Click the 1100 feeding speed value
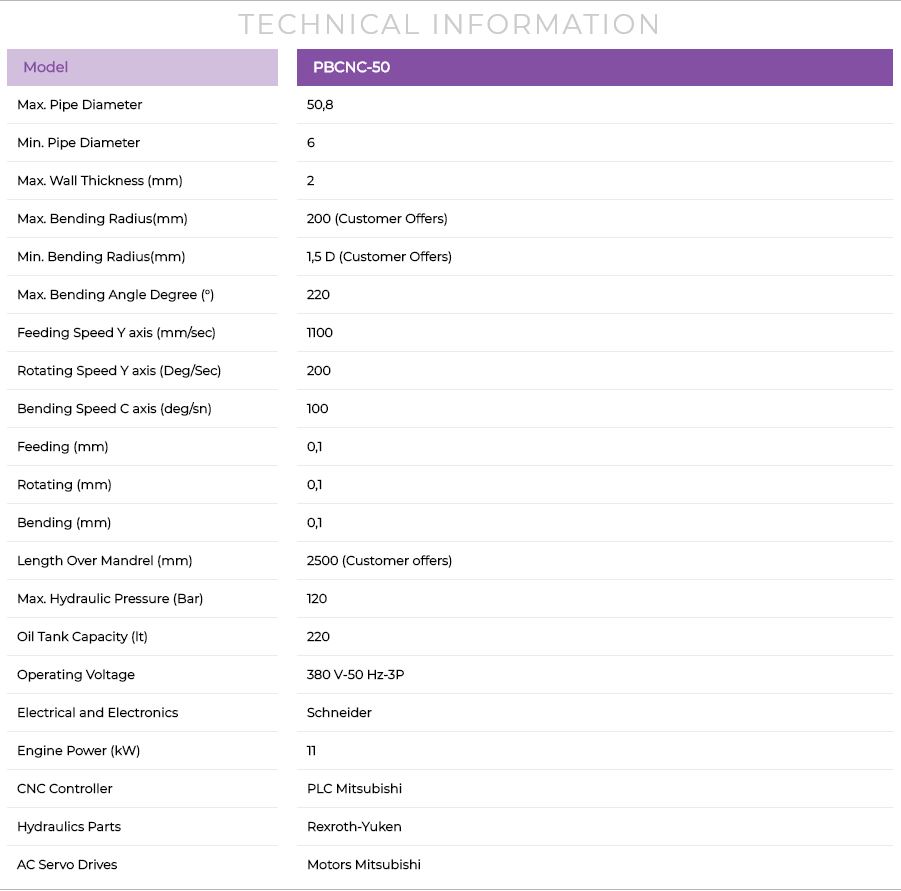Viewport: 901px width, 891px height. [x=319, y=332]
